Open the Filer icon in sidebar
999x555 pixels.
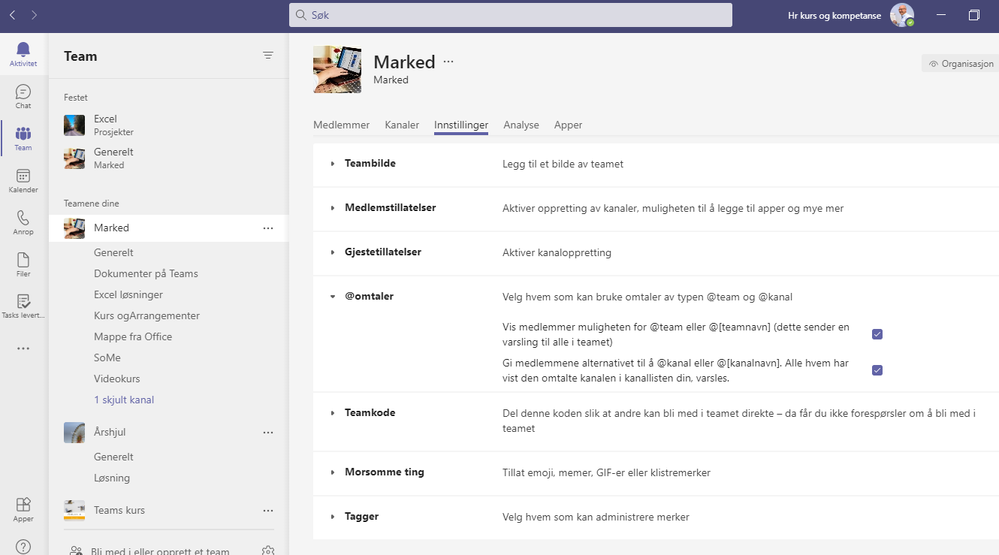23,264
